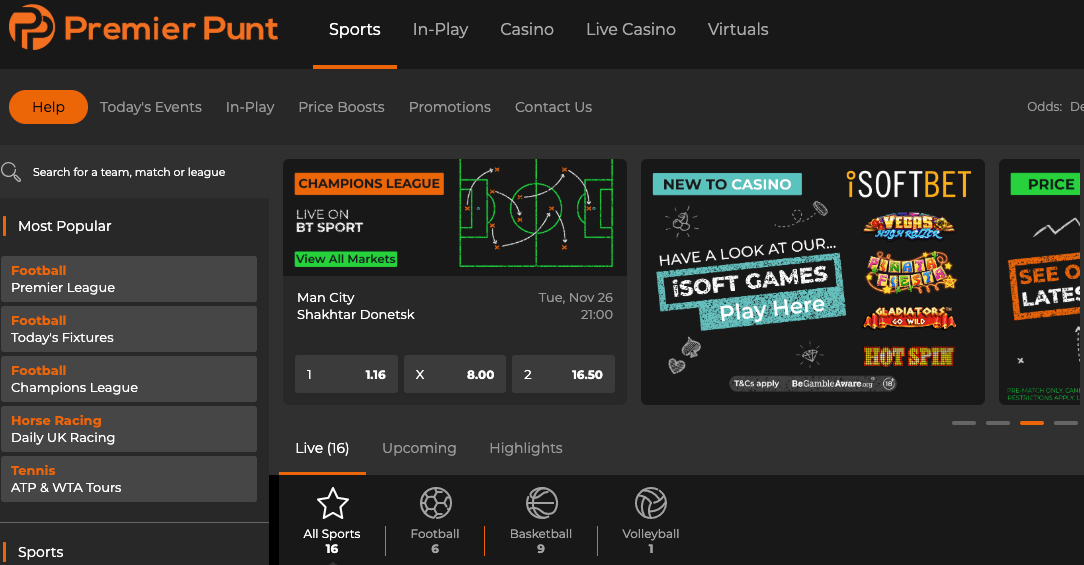Click the Odds format label
1084x565 pixels.
tap(1044, 106)
